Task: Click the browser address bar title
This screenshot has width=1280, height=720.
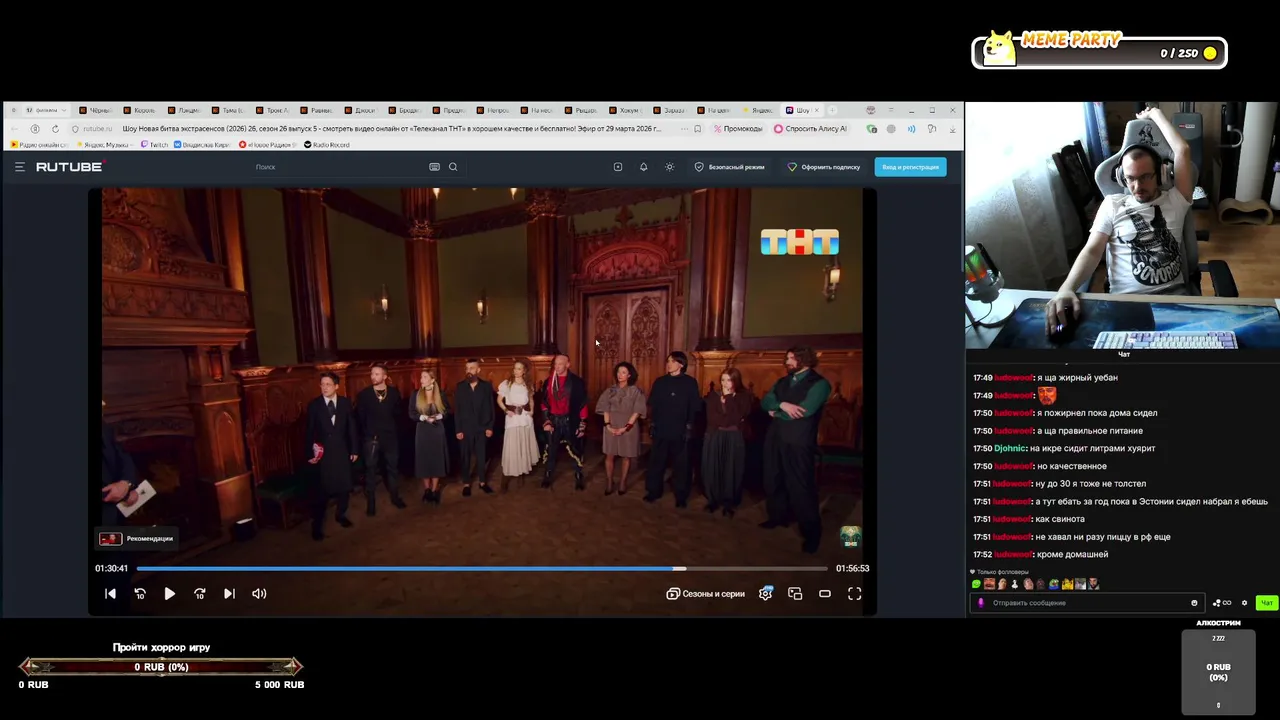Action: (x=392, y=129)
